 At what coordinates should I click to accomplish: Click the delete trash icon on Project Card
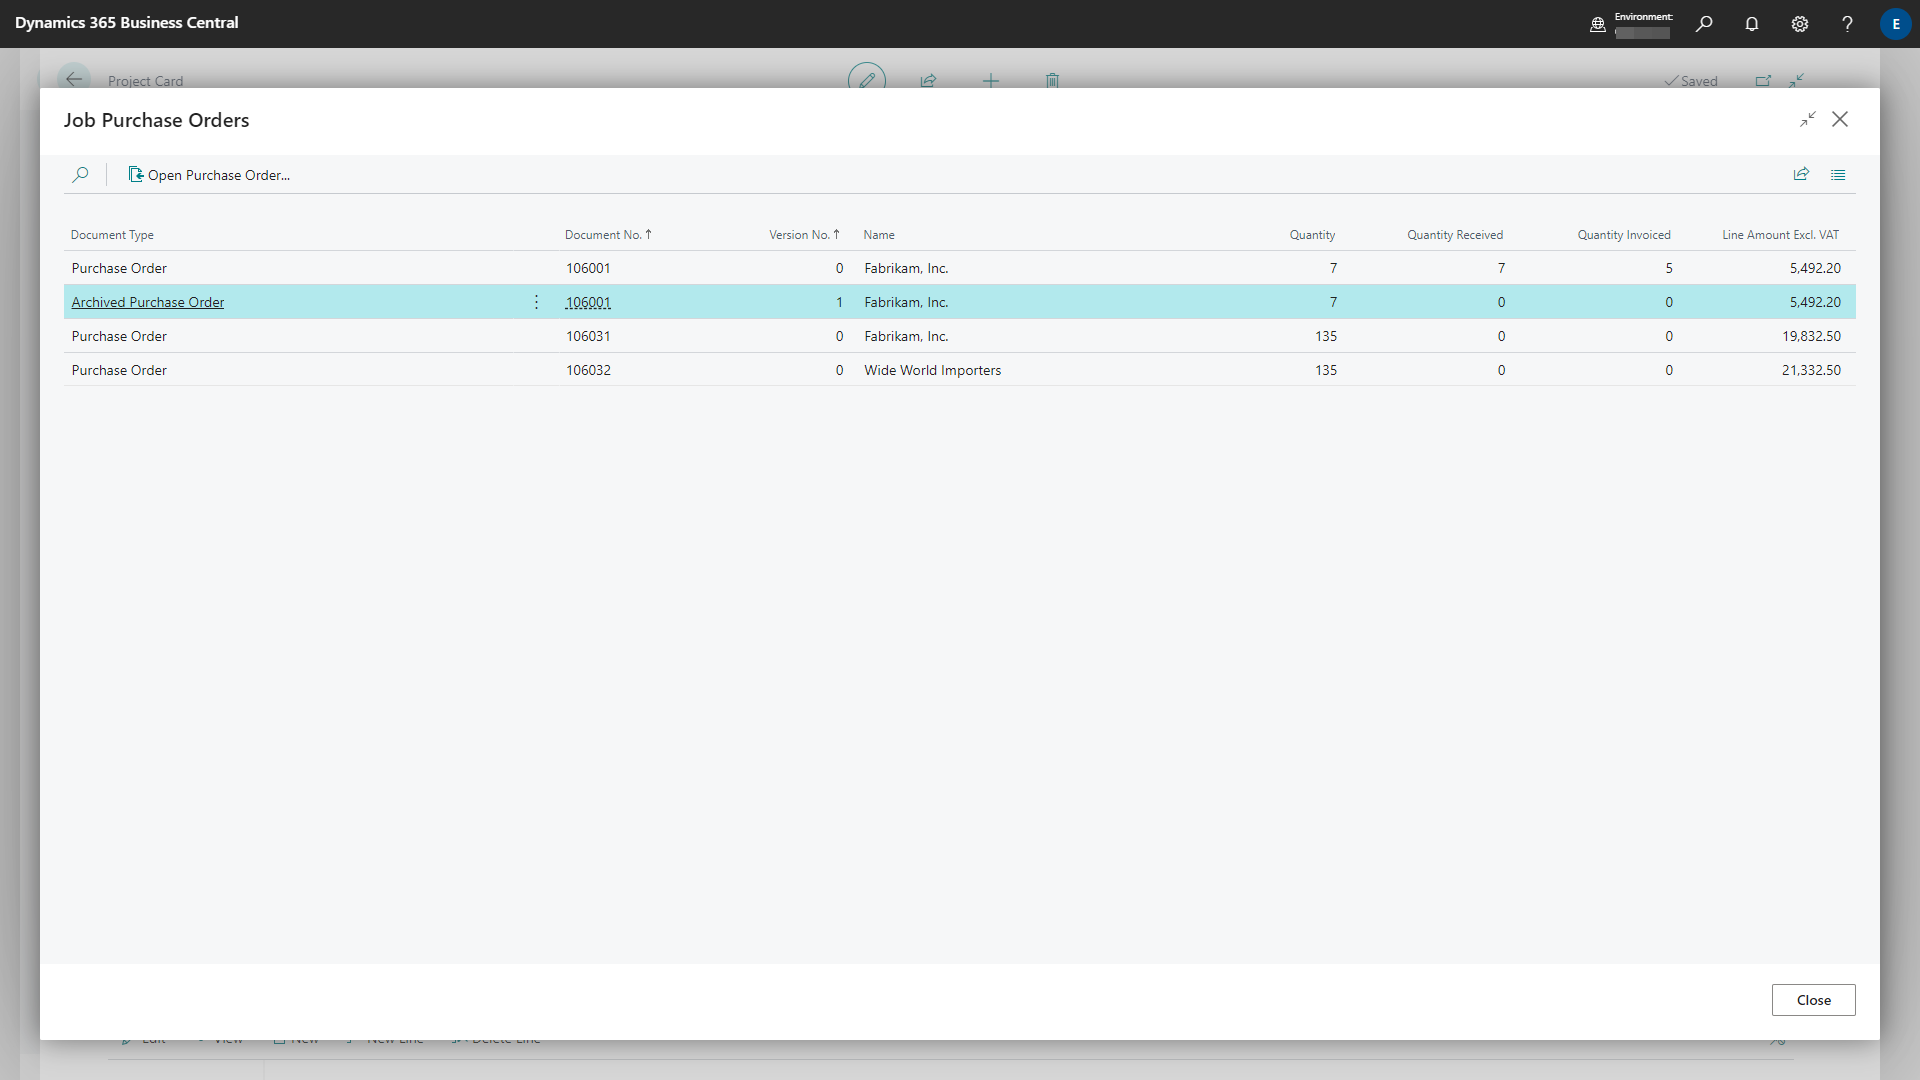coord(1052,80)
